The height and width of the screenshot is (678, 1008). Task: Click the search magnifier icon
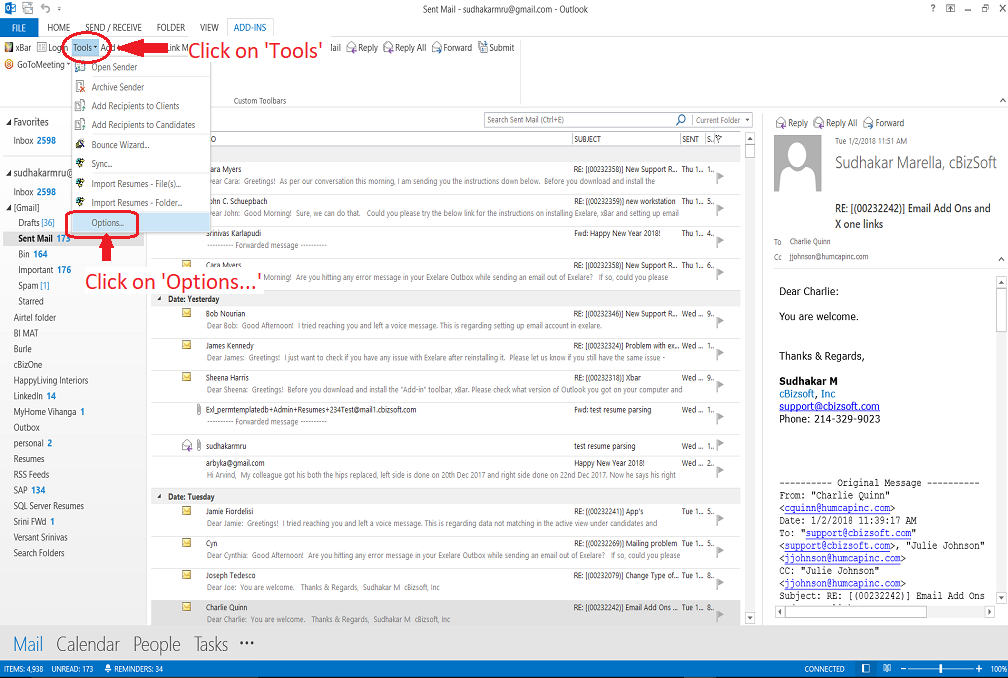[x=681, y=120]
